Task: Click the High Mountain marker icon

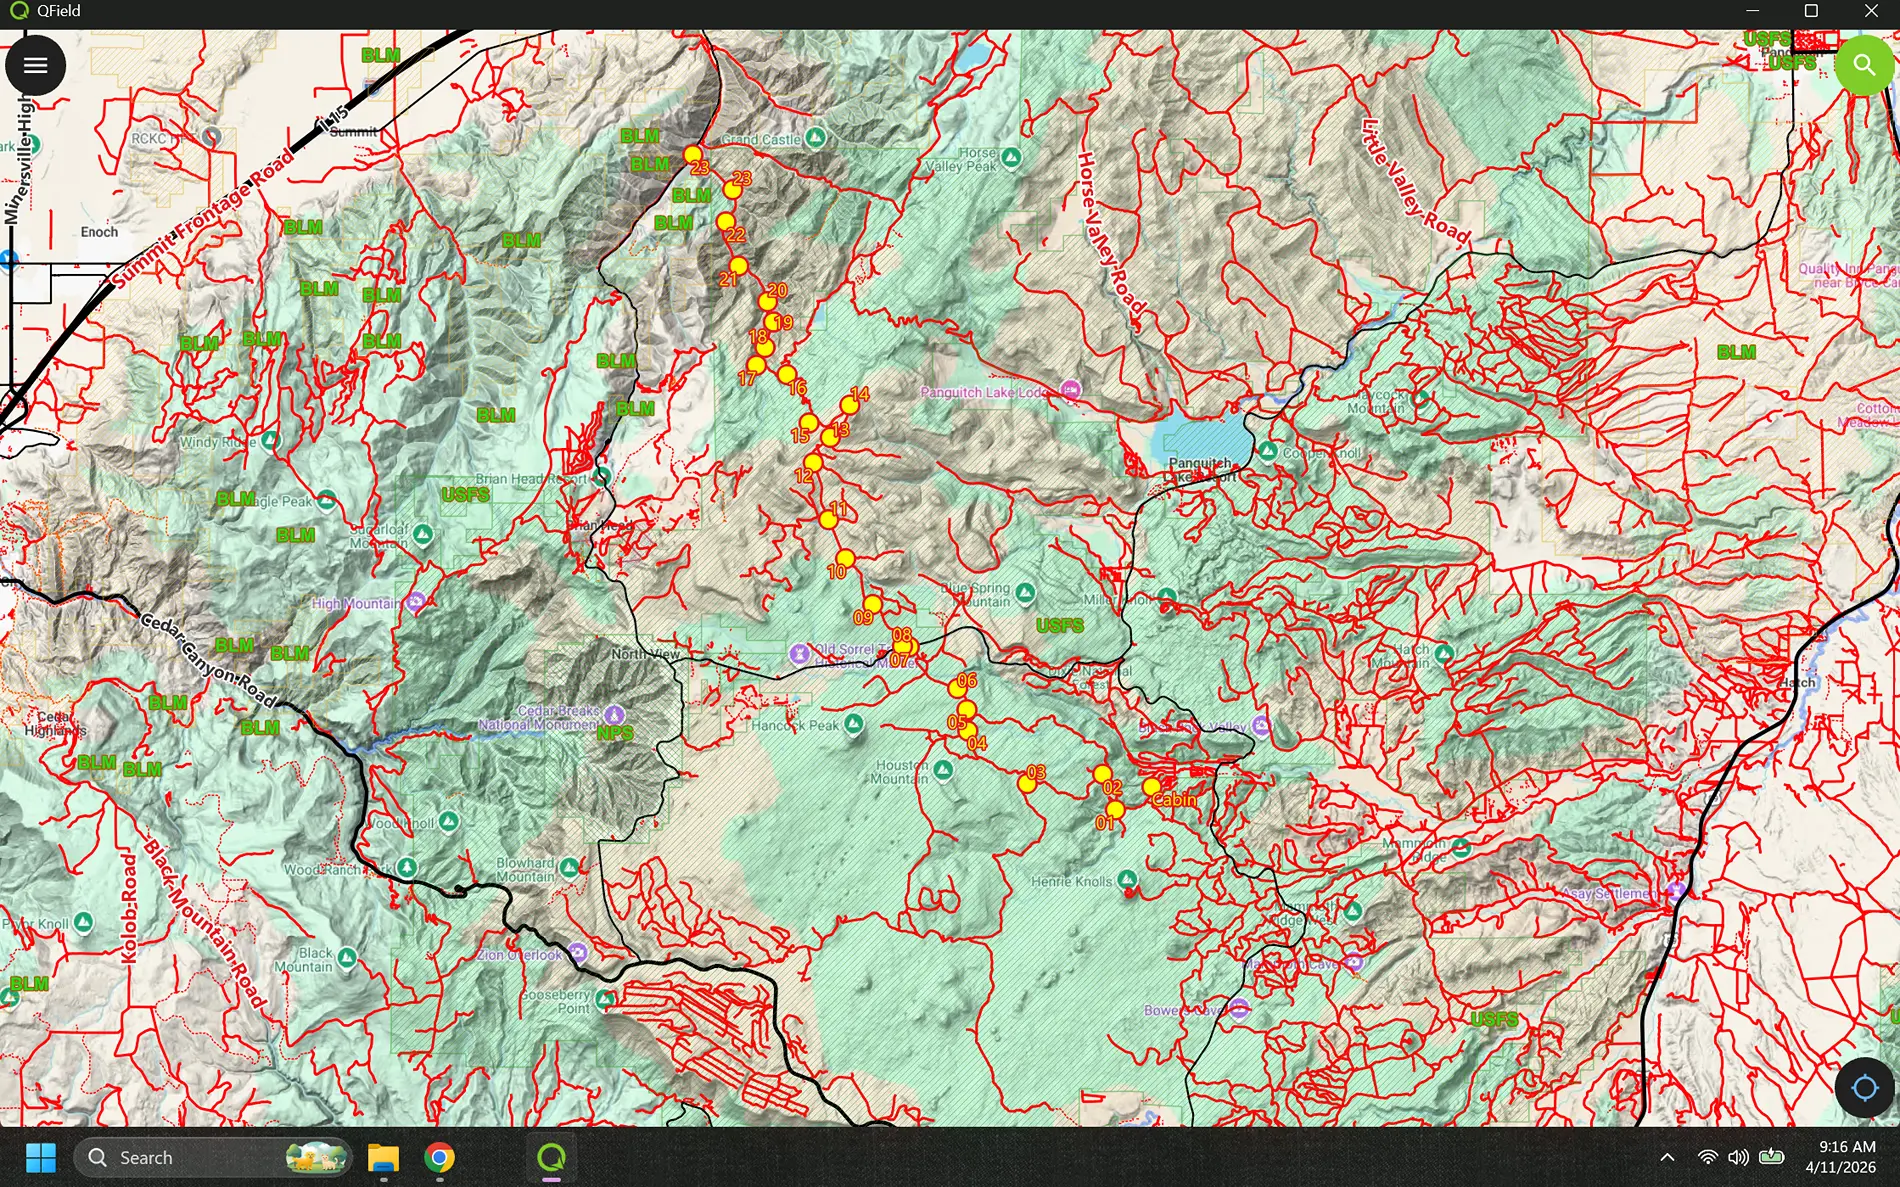Action: (x=416, y=601)
